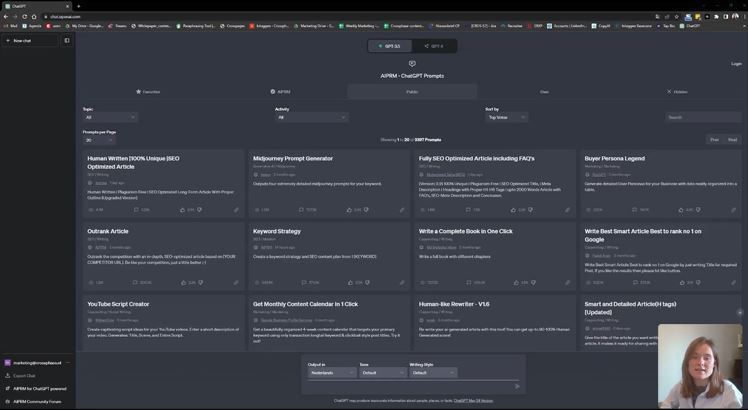Click the send message arrow icon
Image resolution: width=748 pixels, height=410 pixels.
(517, 386)
